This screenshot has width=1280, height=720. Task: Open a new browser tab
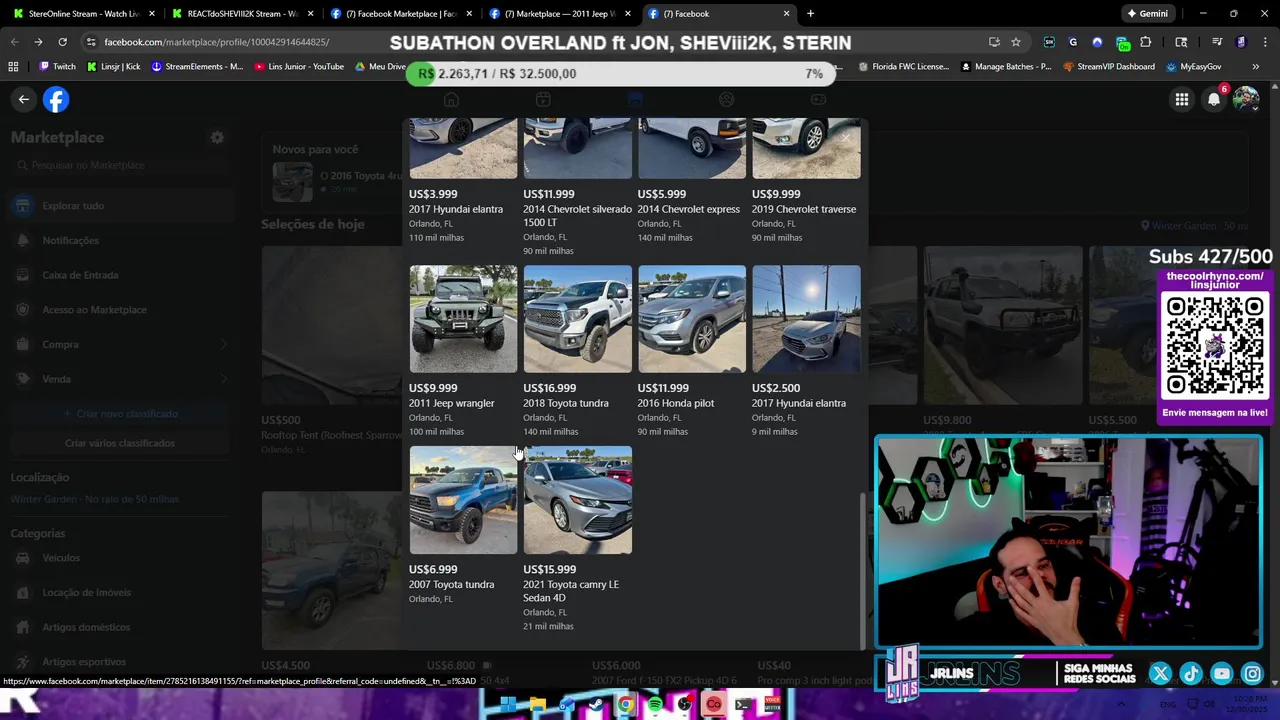pyautogui.click(x=810, y=13)
